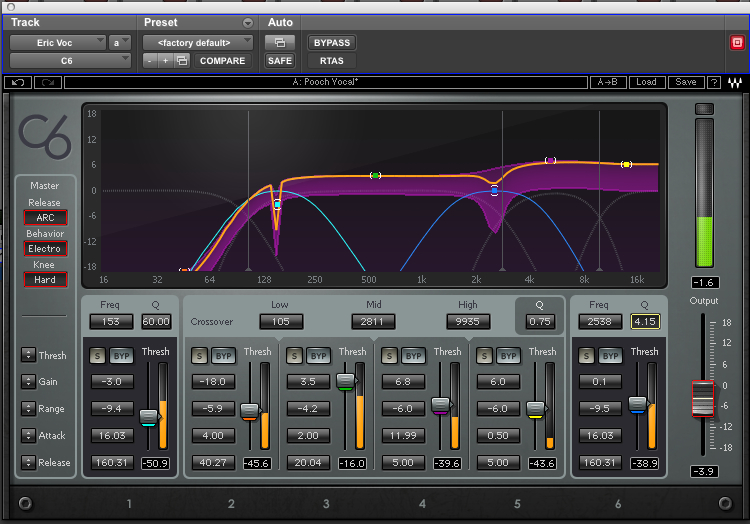Change the Electro behavior mode
The image size is (750, 524).
(x=45, y=249)
